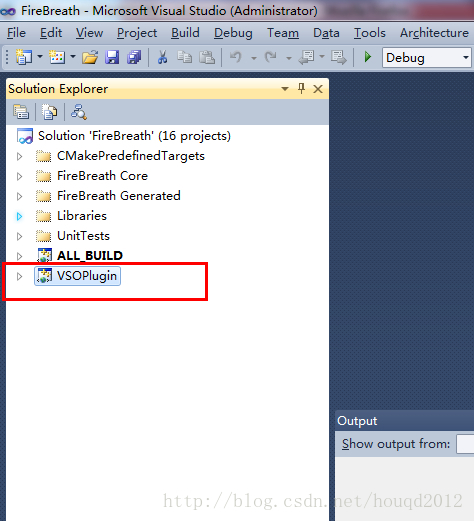Select the CMakePredefinedTargets folder
Screen dimensions: 474x521
point(131,156)
